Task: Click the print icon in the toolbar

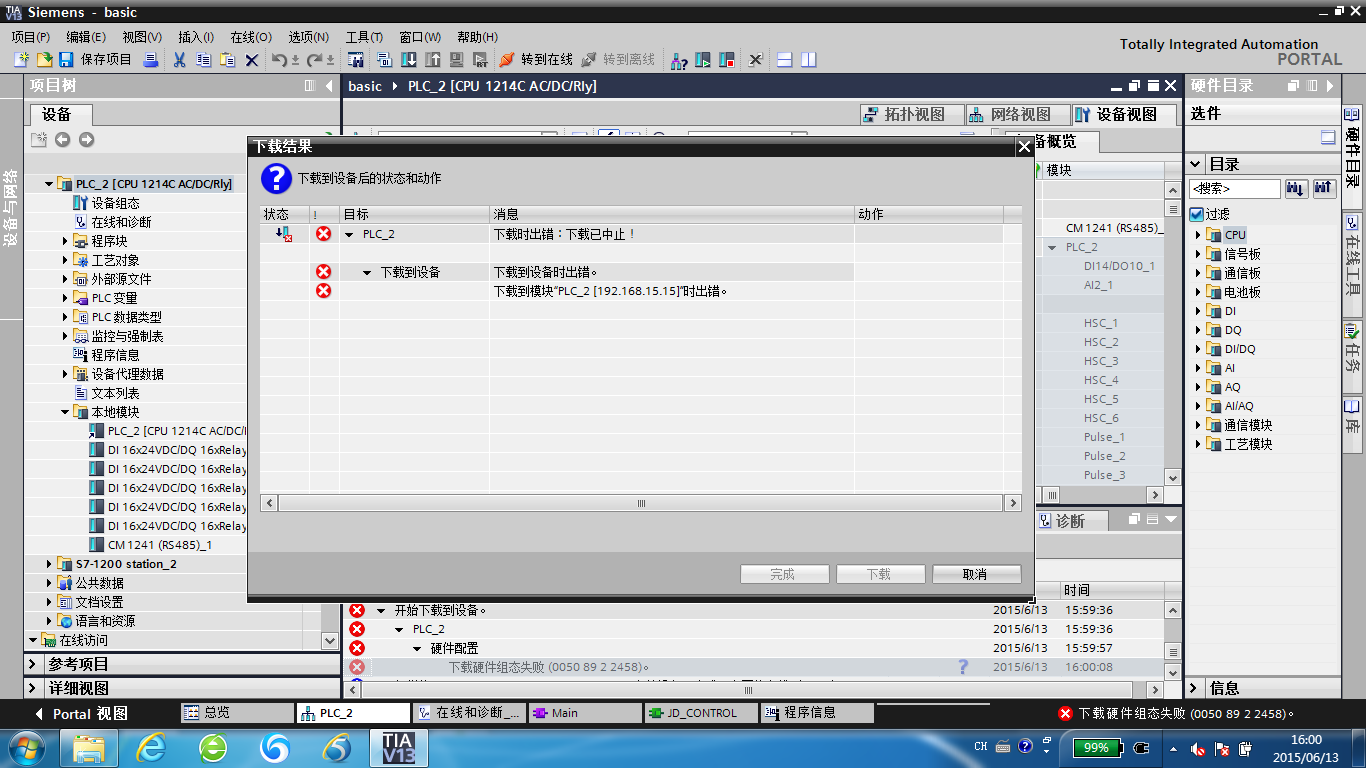Action: tap(150, 60)
